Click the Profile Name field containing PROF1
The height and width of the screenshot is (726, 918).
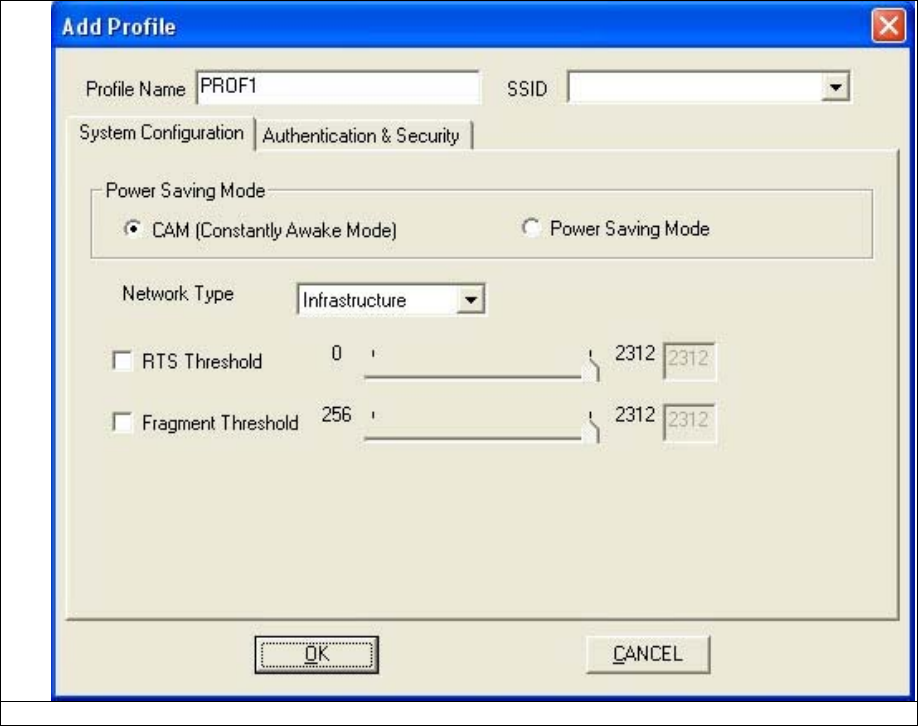pos(338,88)
